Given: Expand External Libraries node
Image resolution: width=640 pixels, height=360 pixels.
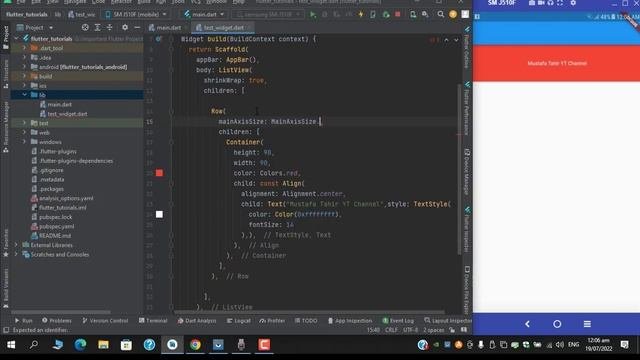Looking at the screenshot, I should [x=16, y=245].
